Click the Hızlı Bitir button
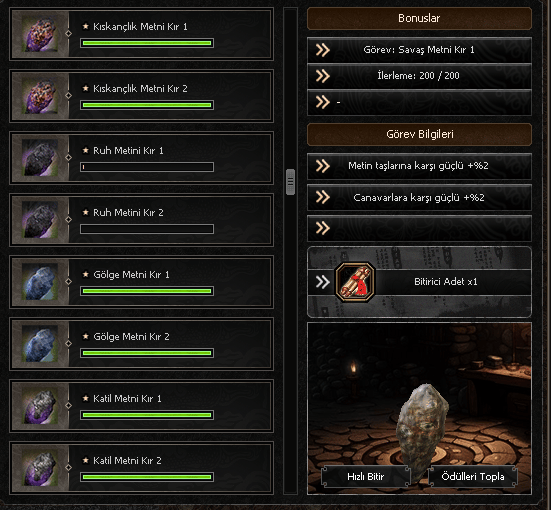The width and height of the screenshot is (551, 510). 366,476
